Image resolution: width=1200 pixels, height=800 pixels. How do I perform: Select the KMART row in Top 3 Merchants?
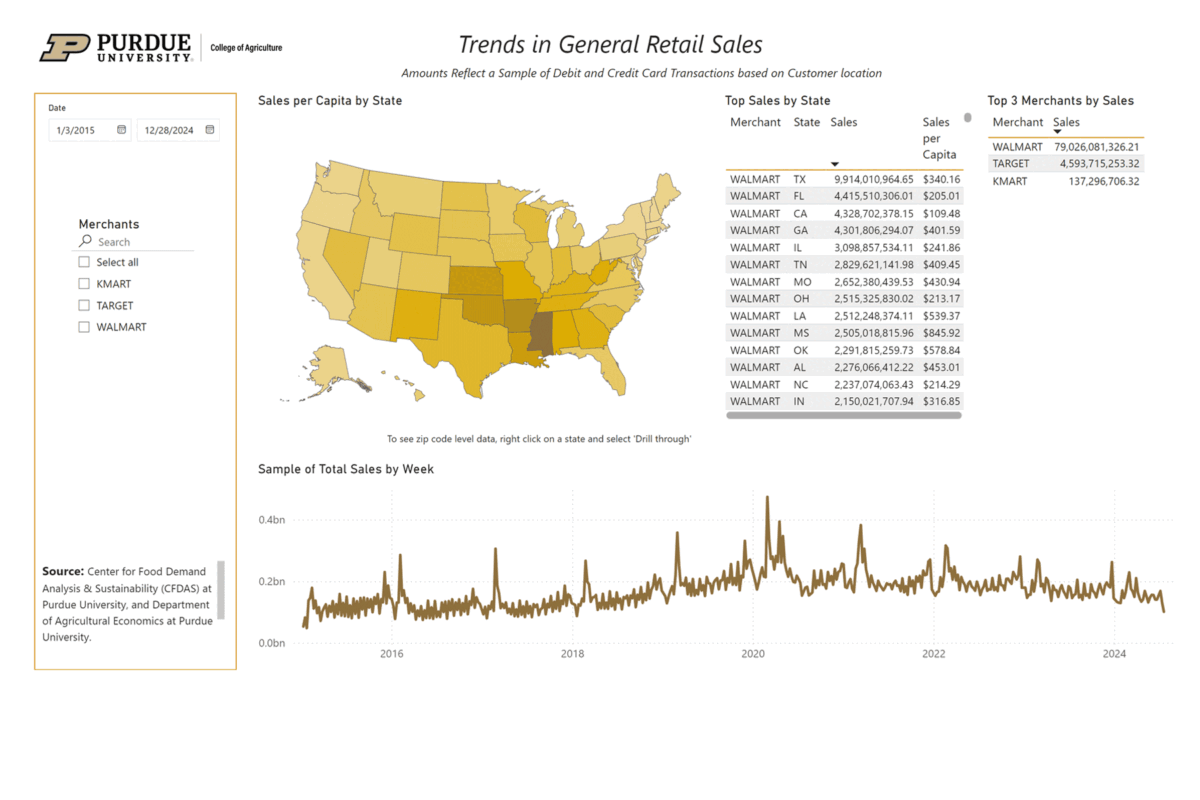click(1067, 181)
